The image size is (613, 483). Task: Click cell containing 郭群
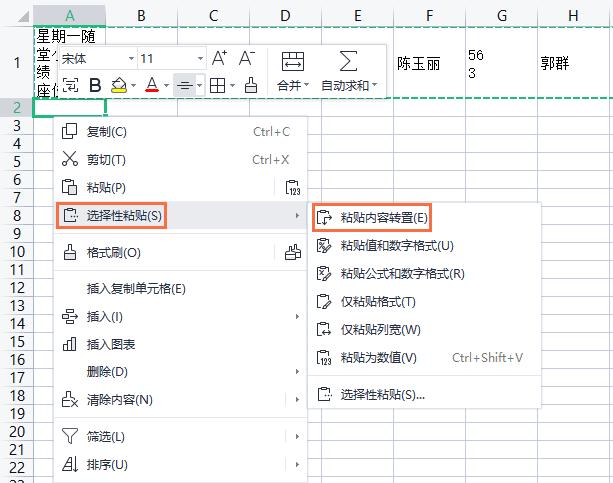(x=573, y=63)
